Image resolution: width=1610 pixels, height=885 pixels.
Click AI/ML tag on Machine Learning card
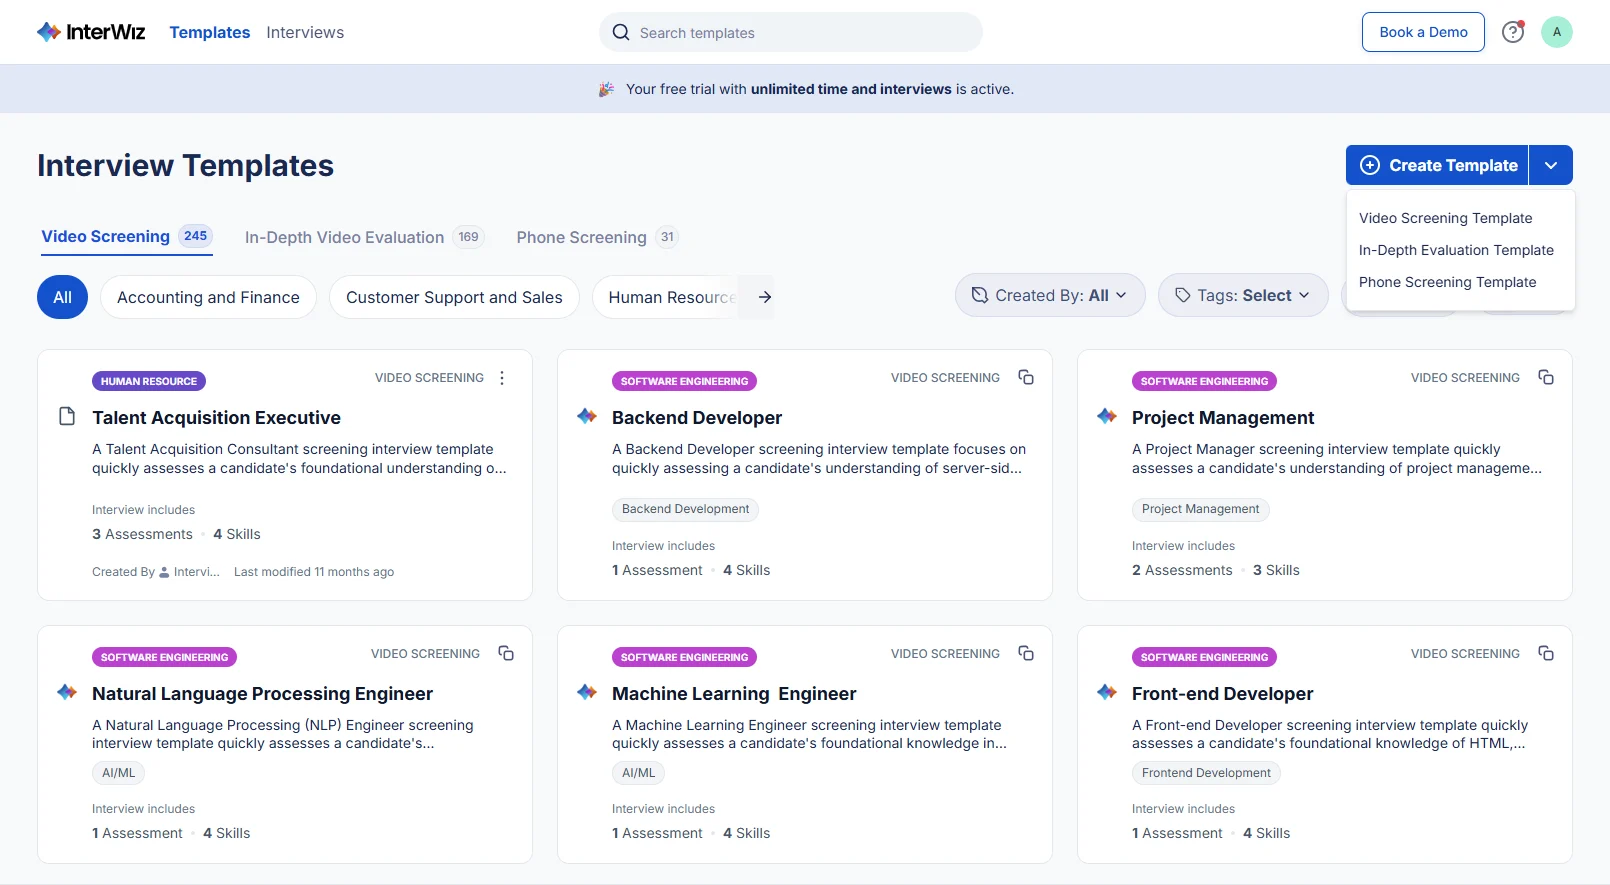point(638,773)
